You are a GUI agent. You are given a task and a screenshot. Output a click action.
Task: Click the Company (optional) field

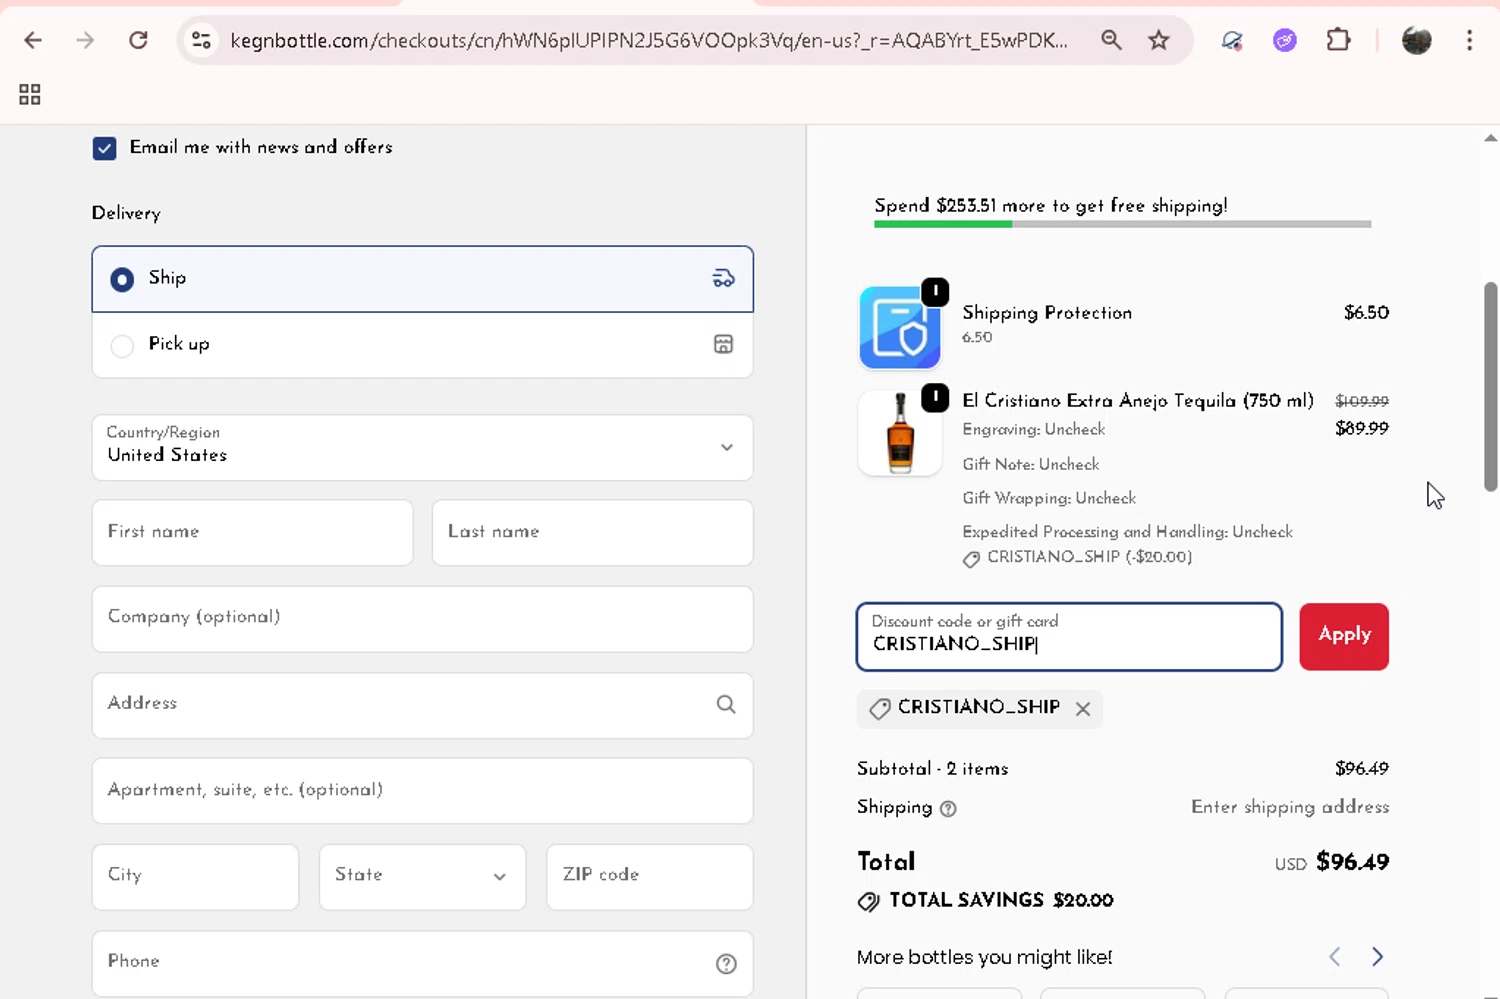tap(422, 619)
